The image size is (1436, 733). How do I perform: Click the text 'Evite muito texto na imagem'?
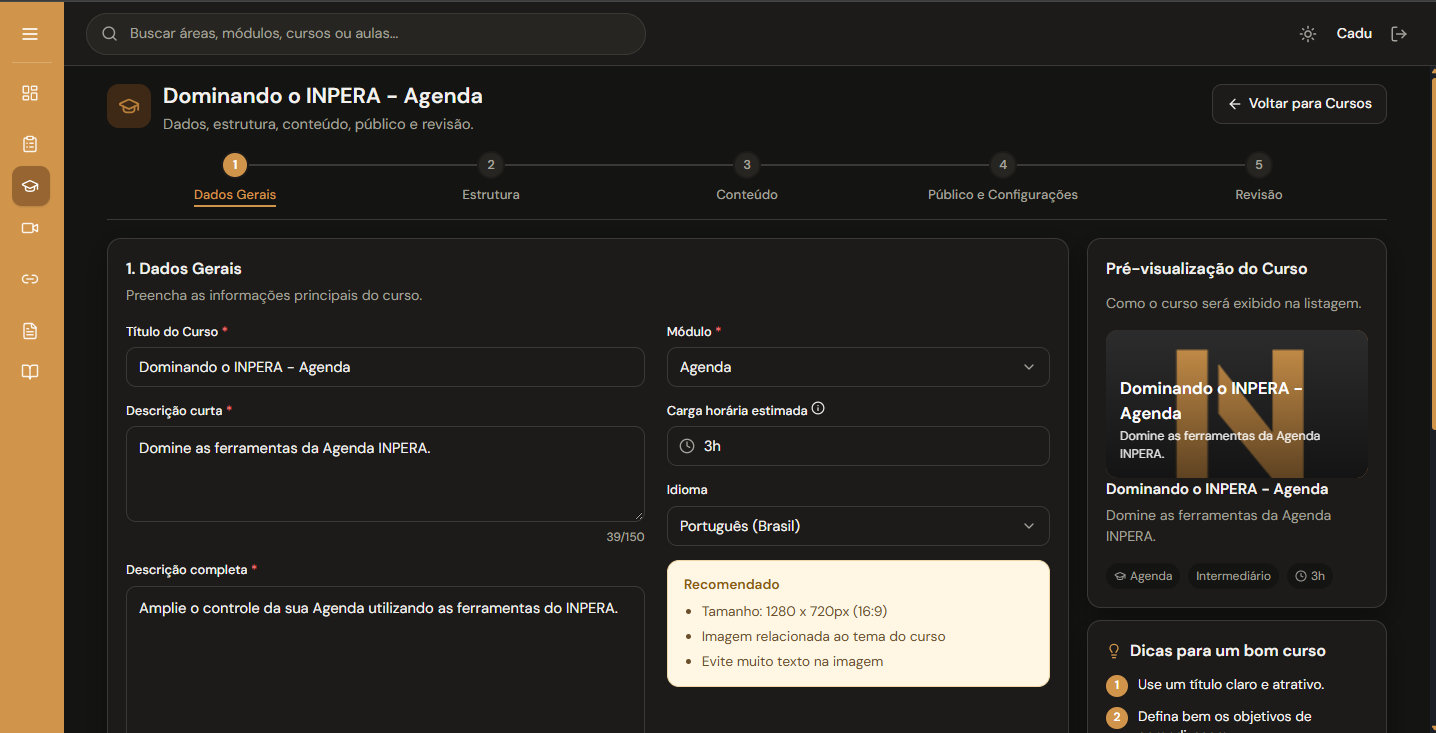click(792, 661)
